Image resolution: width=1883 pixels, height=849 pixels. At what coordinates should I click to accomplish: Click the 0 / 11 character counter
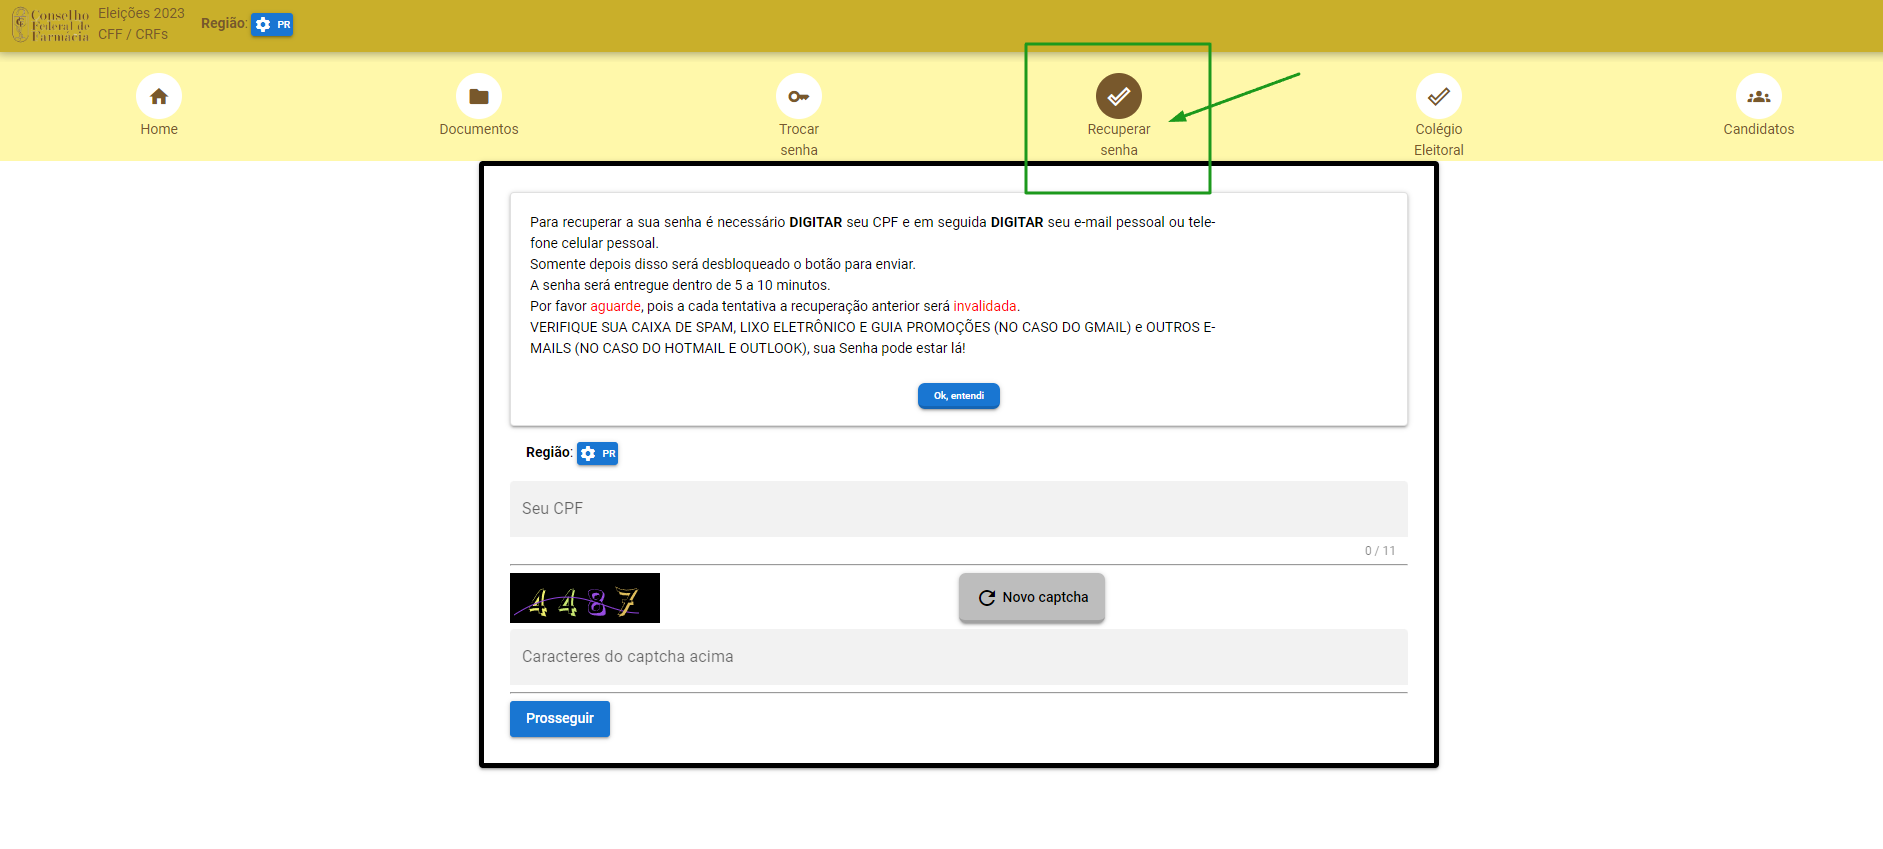pos(1379,551)
